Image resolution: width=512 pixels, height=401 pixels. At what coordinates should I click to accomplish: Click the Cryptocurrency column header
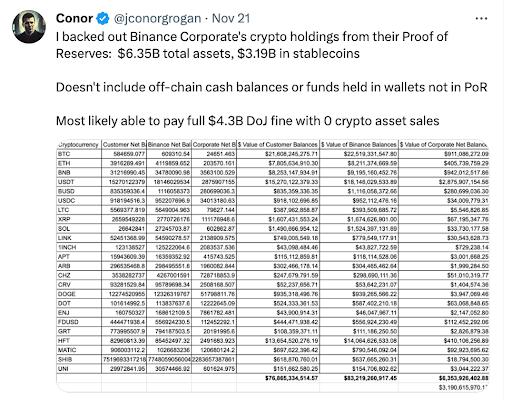(x=79, y=145)
